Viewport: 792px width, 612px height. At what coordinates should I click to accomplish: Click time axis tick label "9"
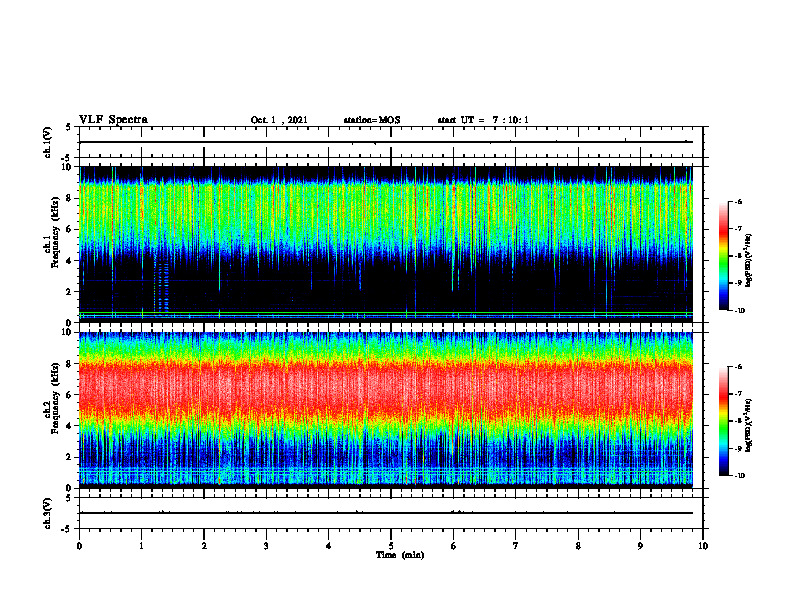pos(640,546)
